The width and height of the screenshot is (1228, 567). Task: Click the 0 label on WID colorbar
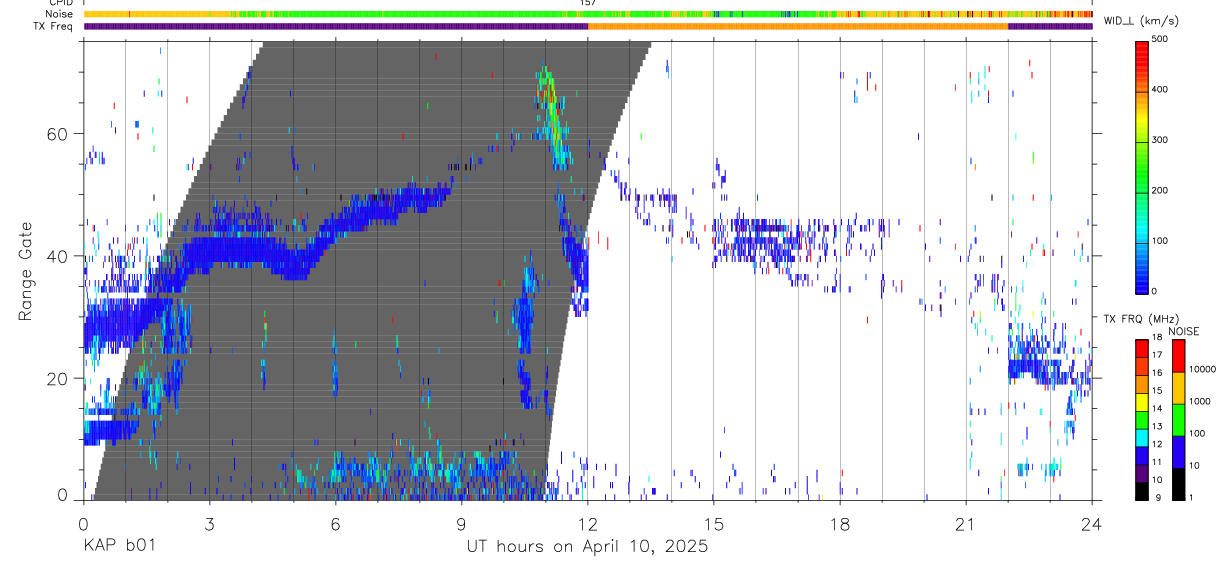1155,291
